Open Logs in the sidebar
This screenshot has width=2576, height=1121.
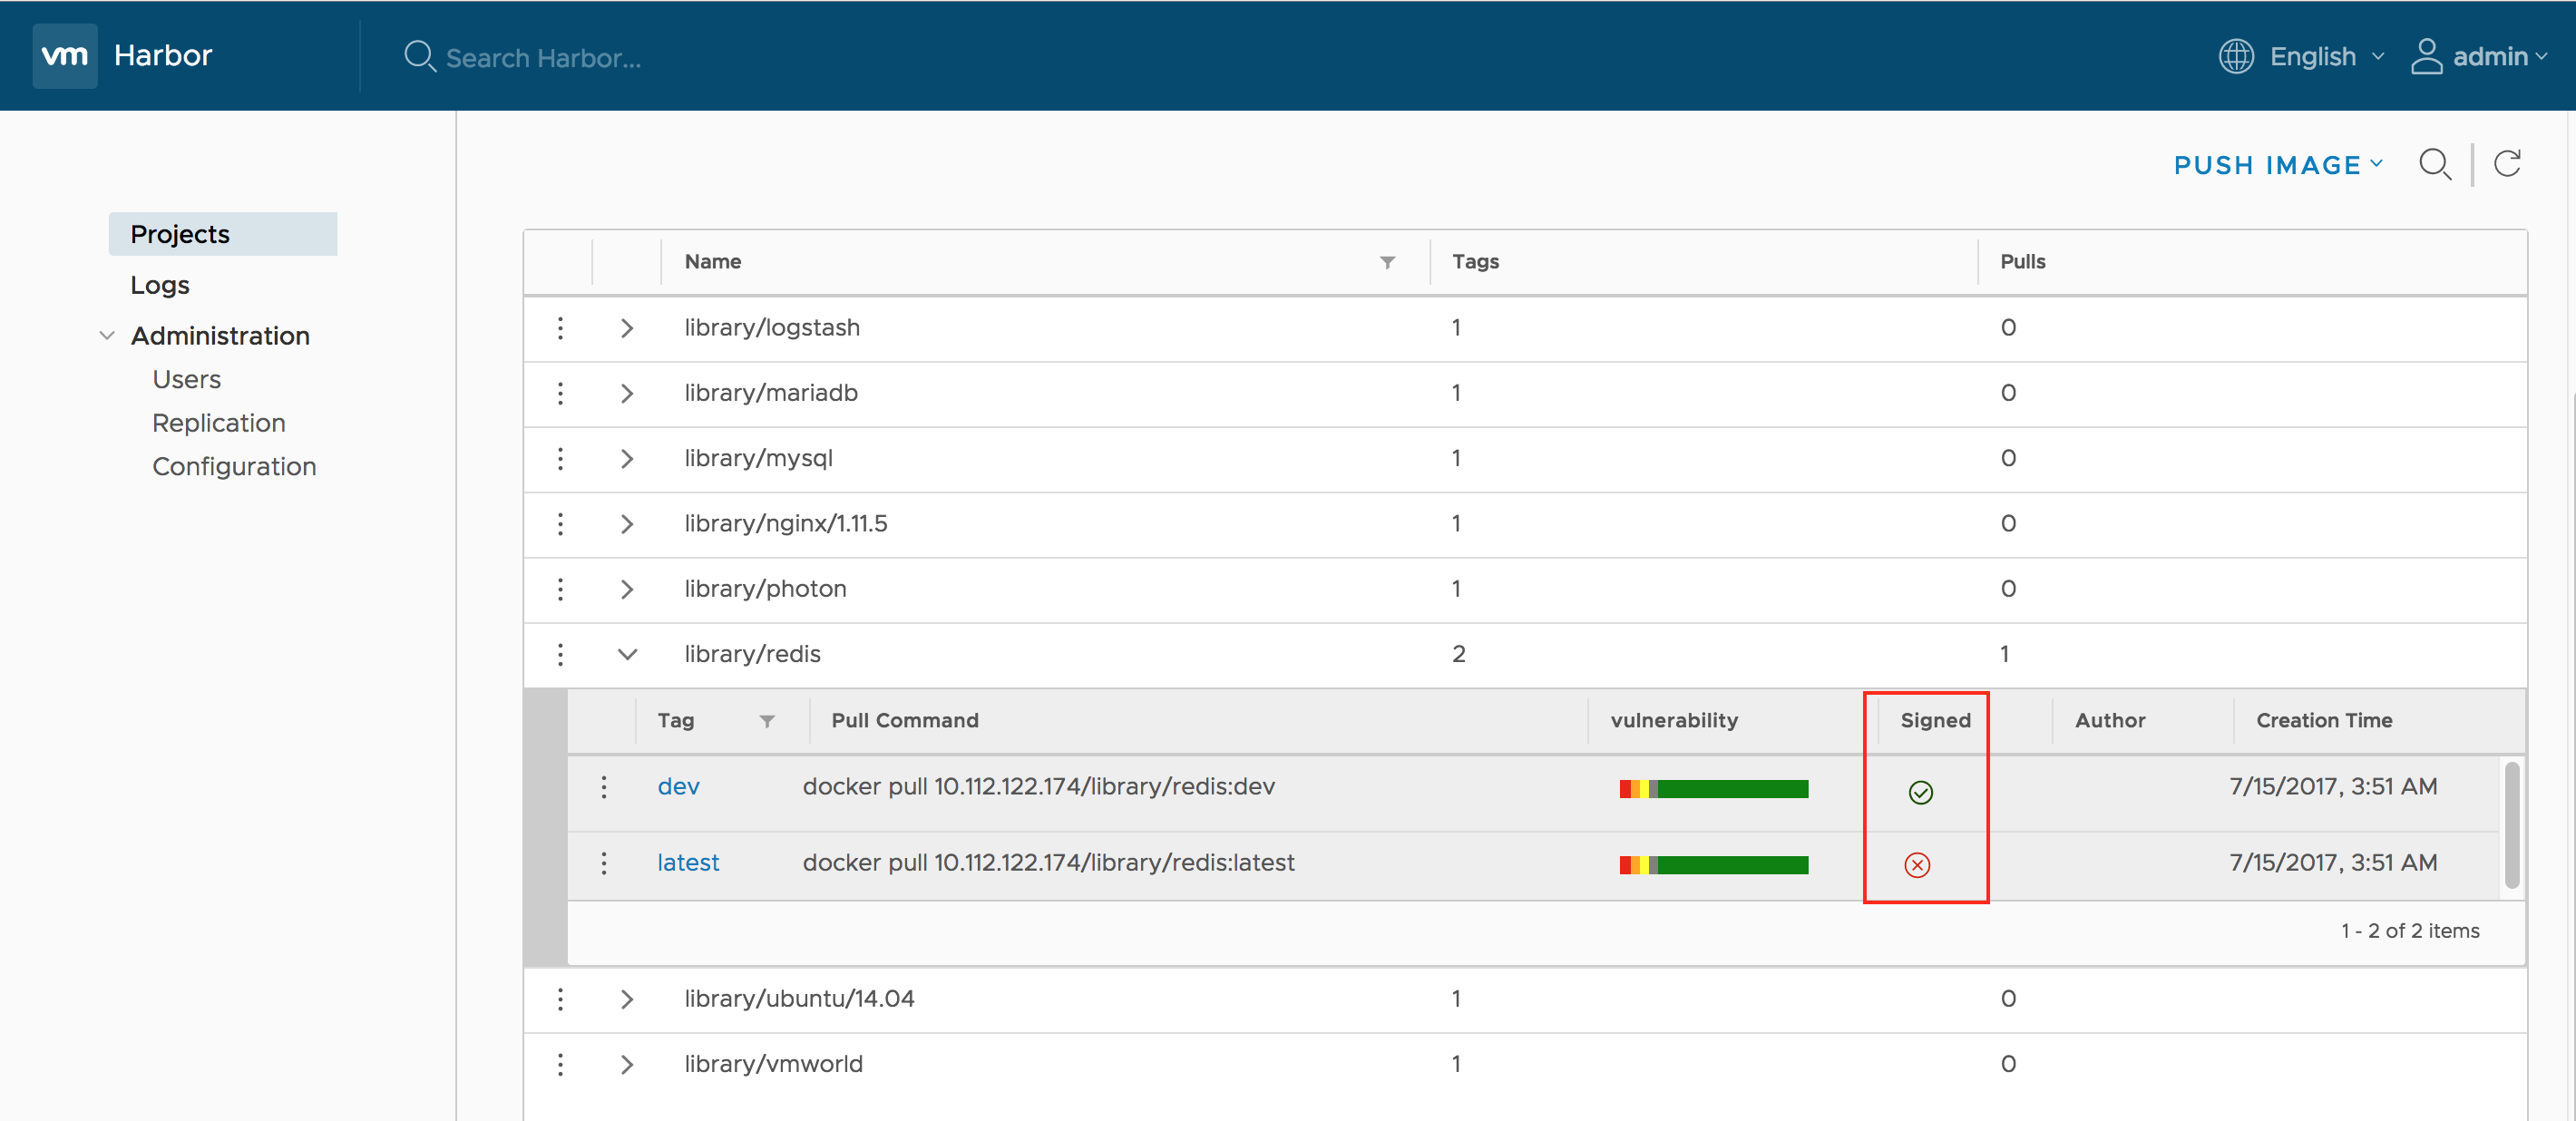[160, 285]
